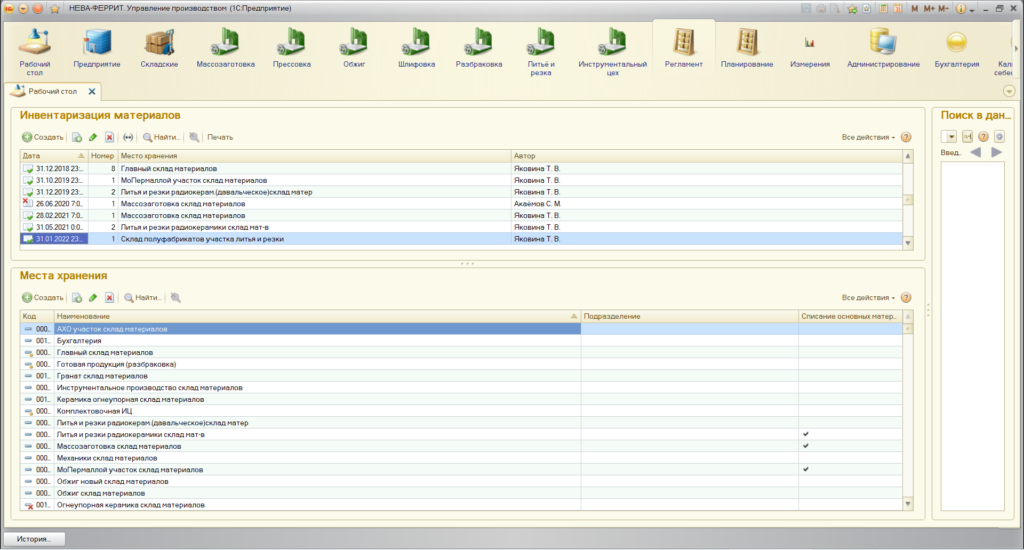
Task: Open the Литьё и резка section
Action: [x=541, y=52]
